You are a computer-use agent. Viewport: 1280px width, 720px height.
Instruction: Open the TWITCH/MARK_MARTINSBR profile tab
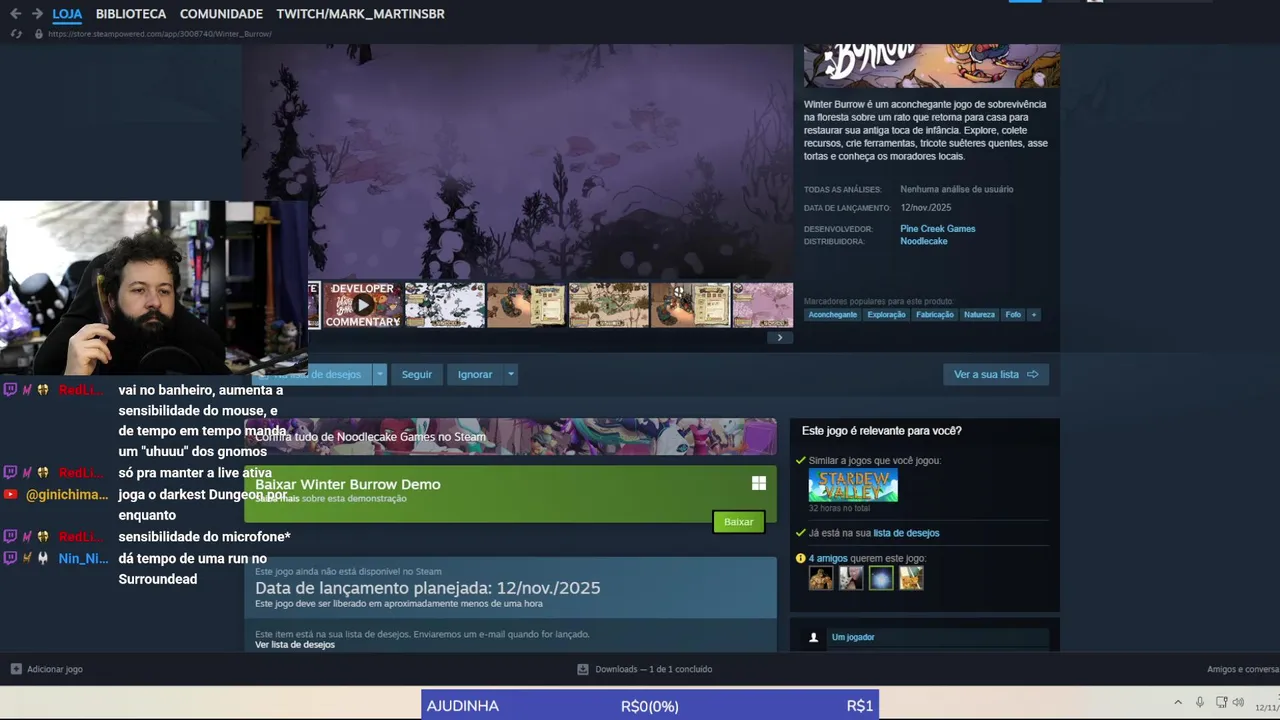[360, 14]
